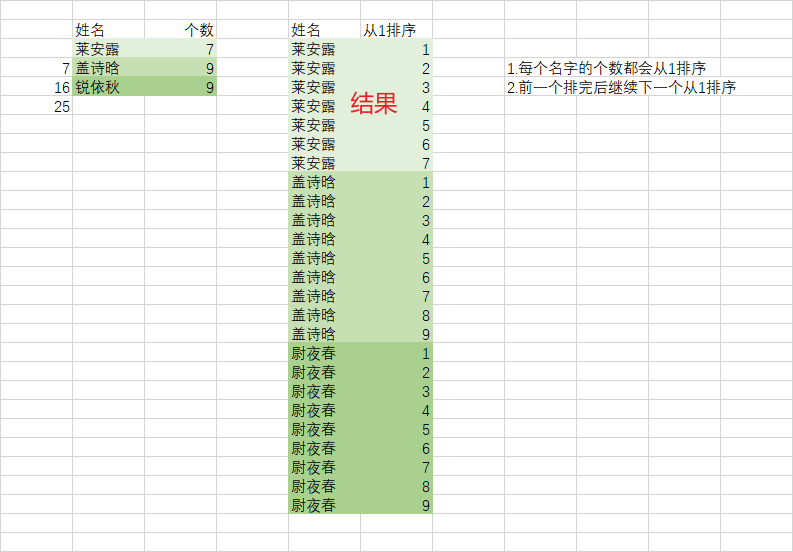Select 莱安露 with sort number 2 in 从1排序 list
This screenshot has width=793, height=552.
pos(324,68)
